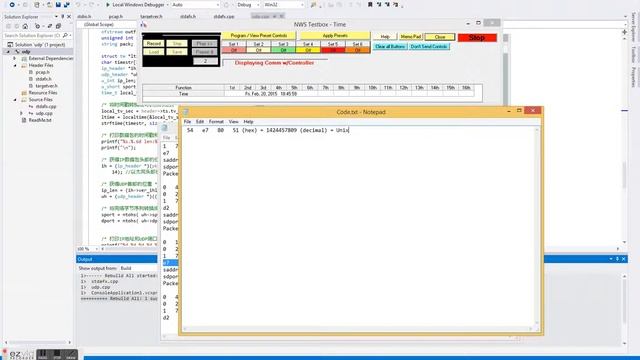Select ReadMe.txt in Solution Explorer

pyautogui.click(x=40, y=120)
